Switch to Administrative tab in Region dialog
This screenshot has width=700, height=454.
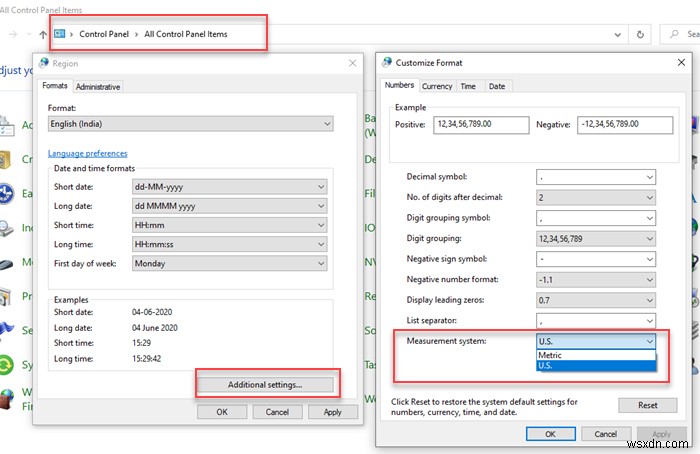[x=98, y=87]
